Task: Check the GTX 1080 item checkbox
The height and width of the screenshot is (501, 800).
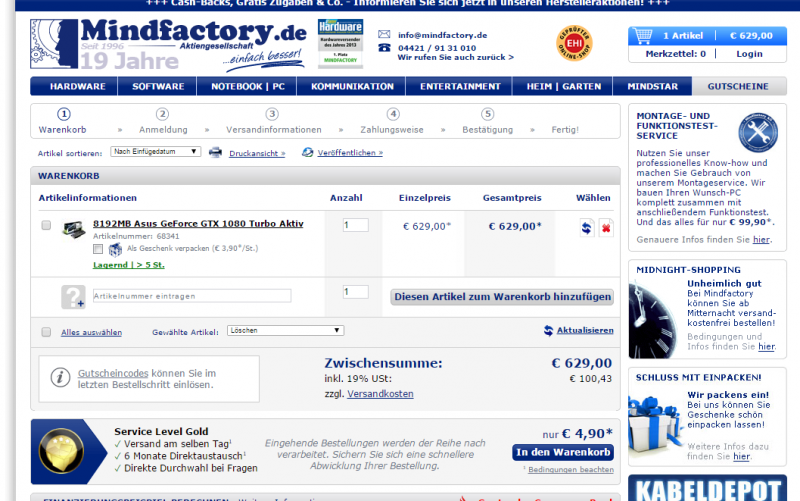Action: pos(46,225)
